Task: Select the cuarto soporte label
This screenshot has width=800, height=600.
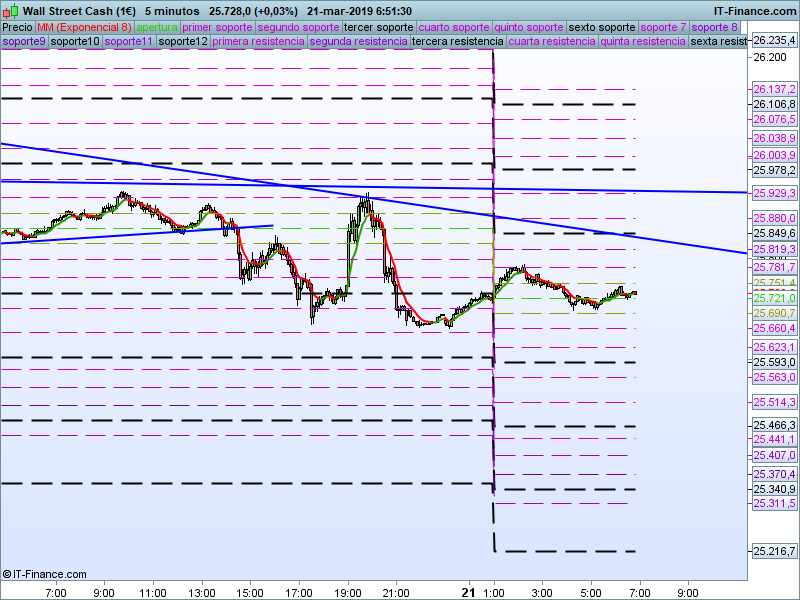Action: pos(454,28)
